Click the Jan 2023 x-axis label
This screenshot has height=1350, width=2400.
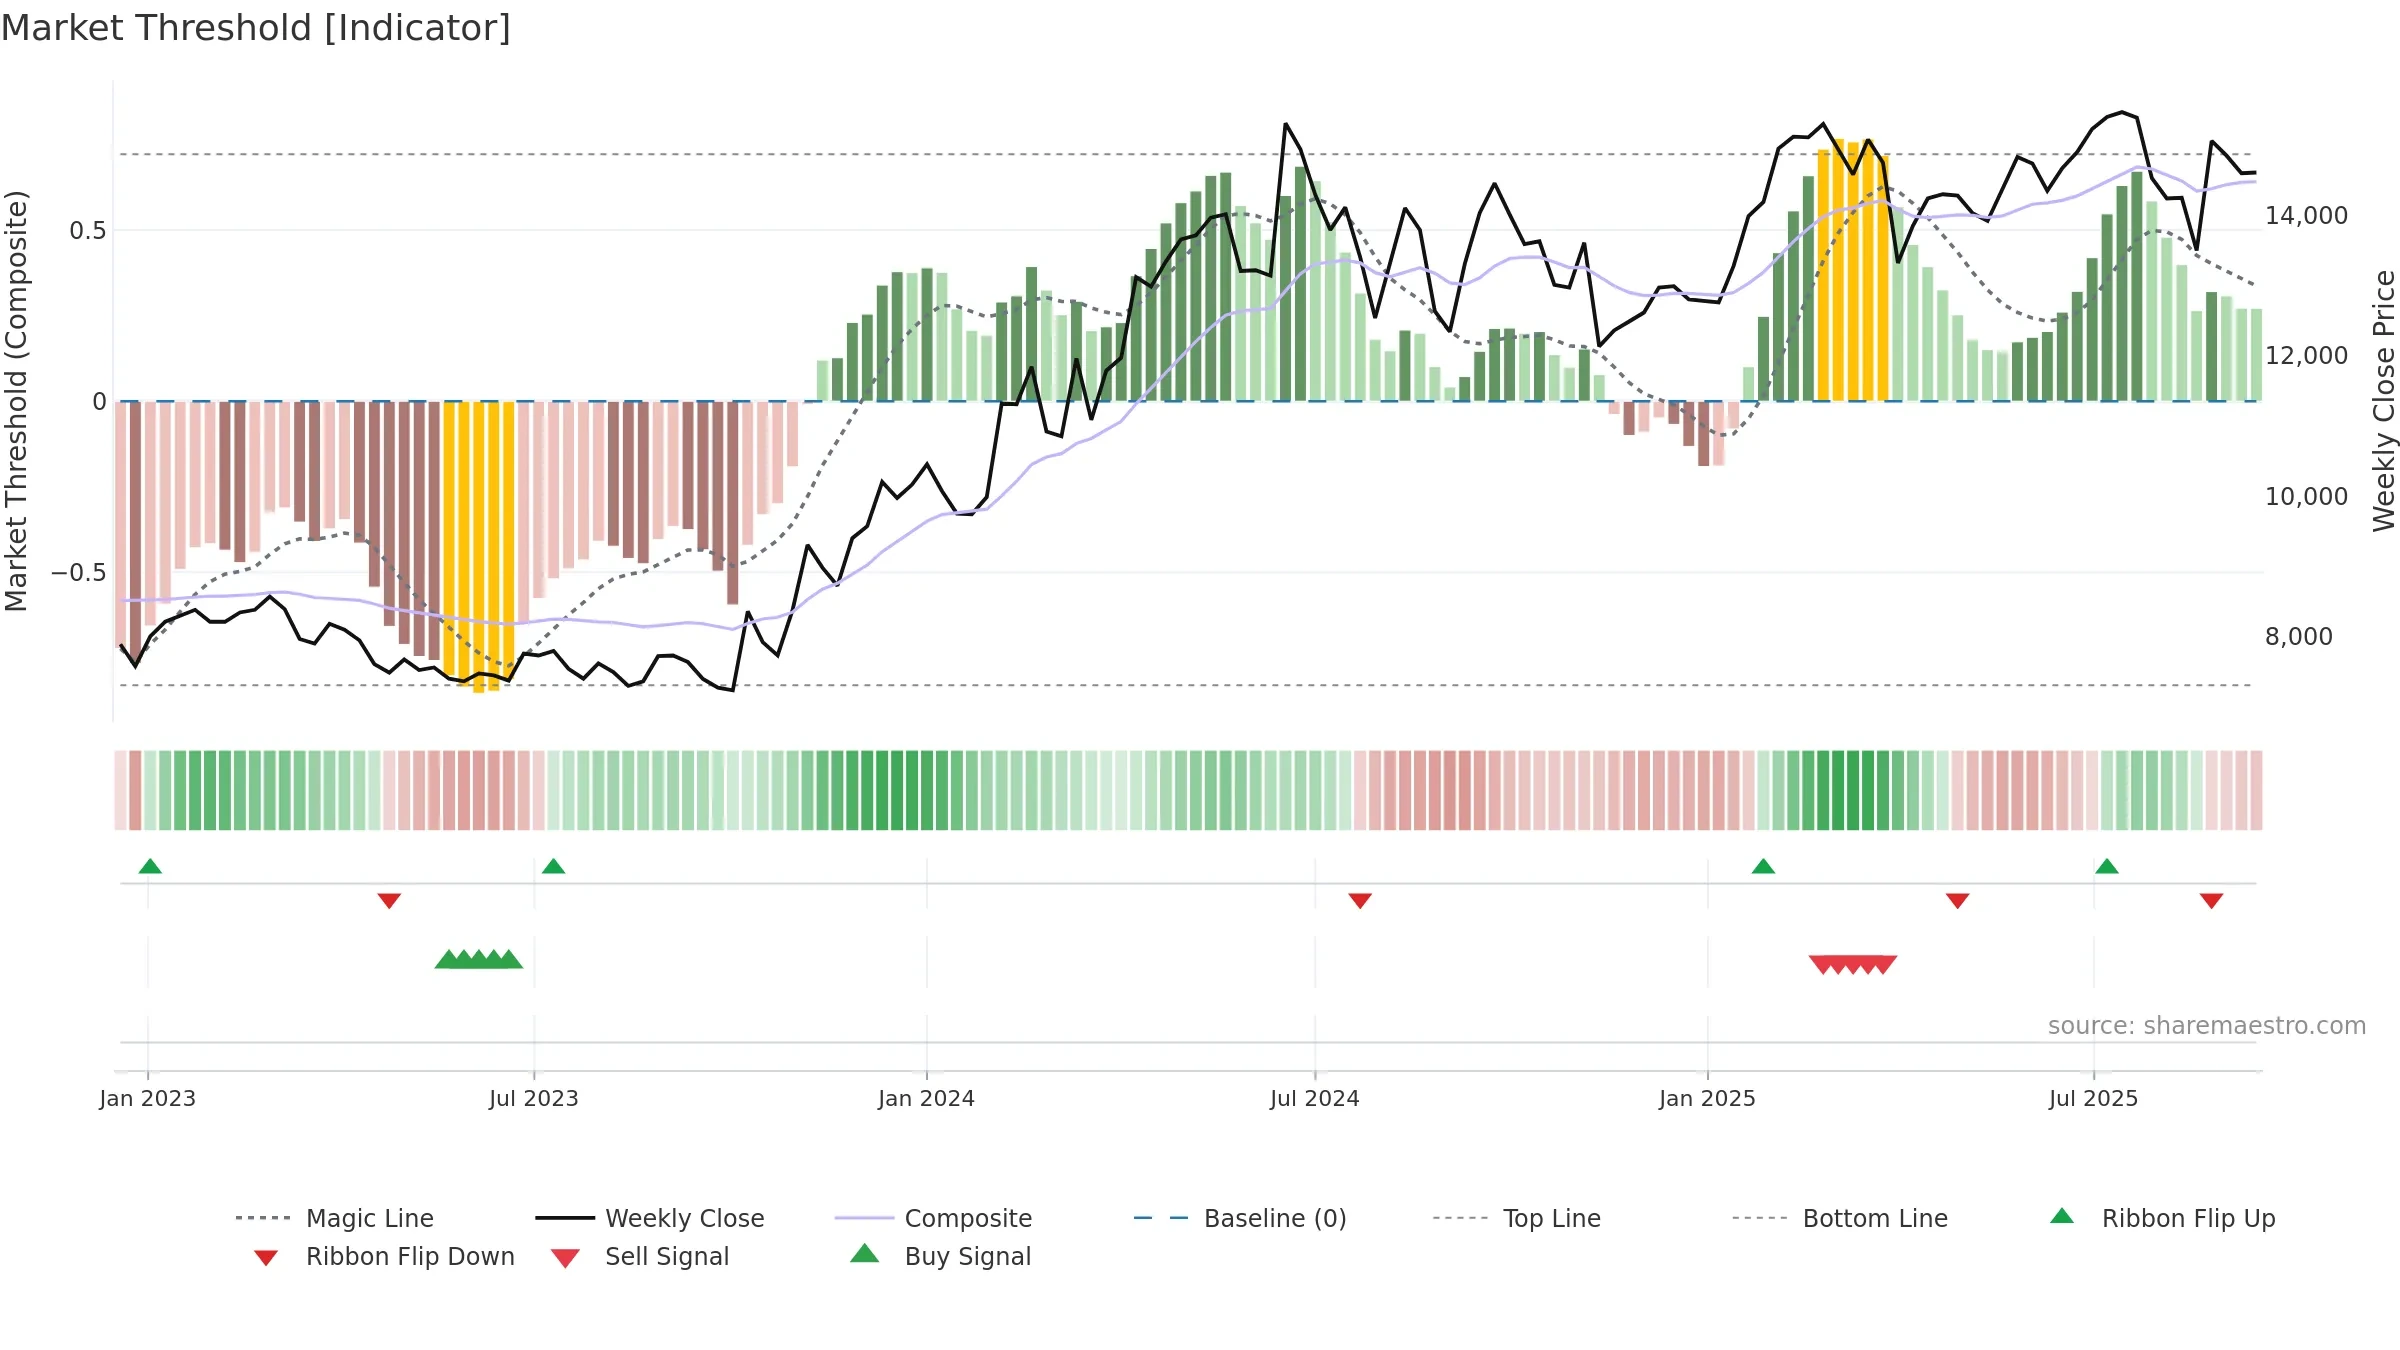tap(148, 1098)
